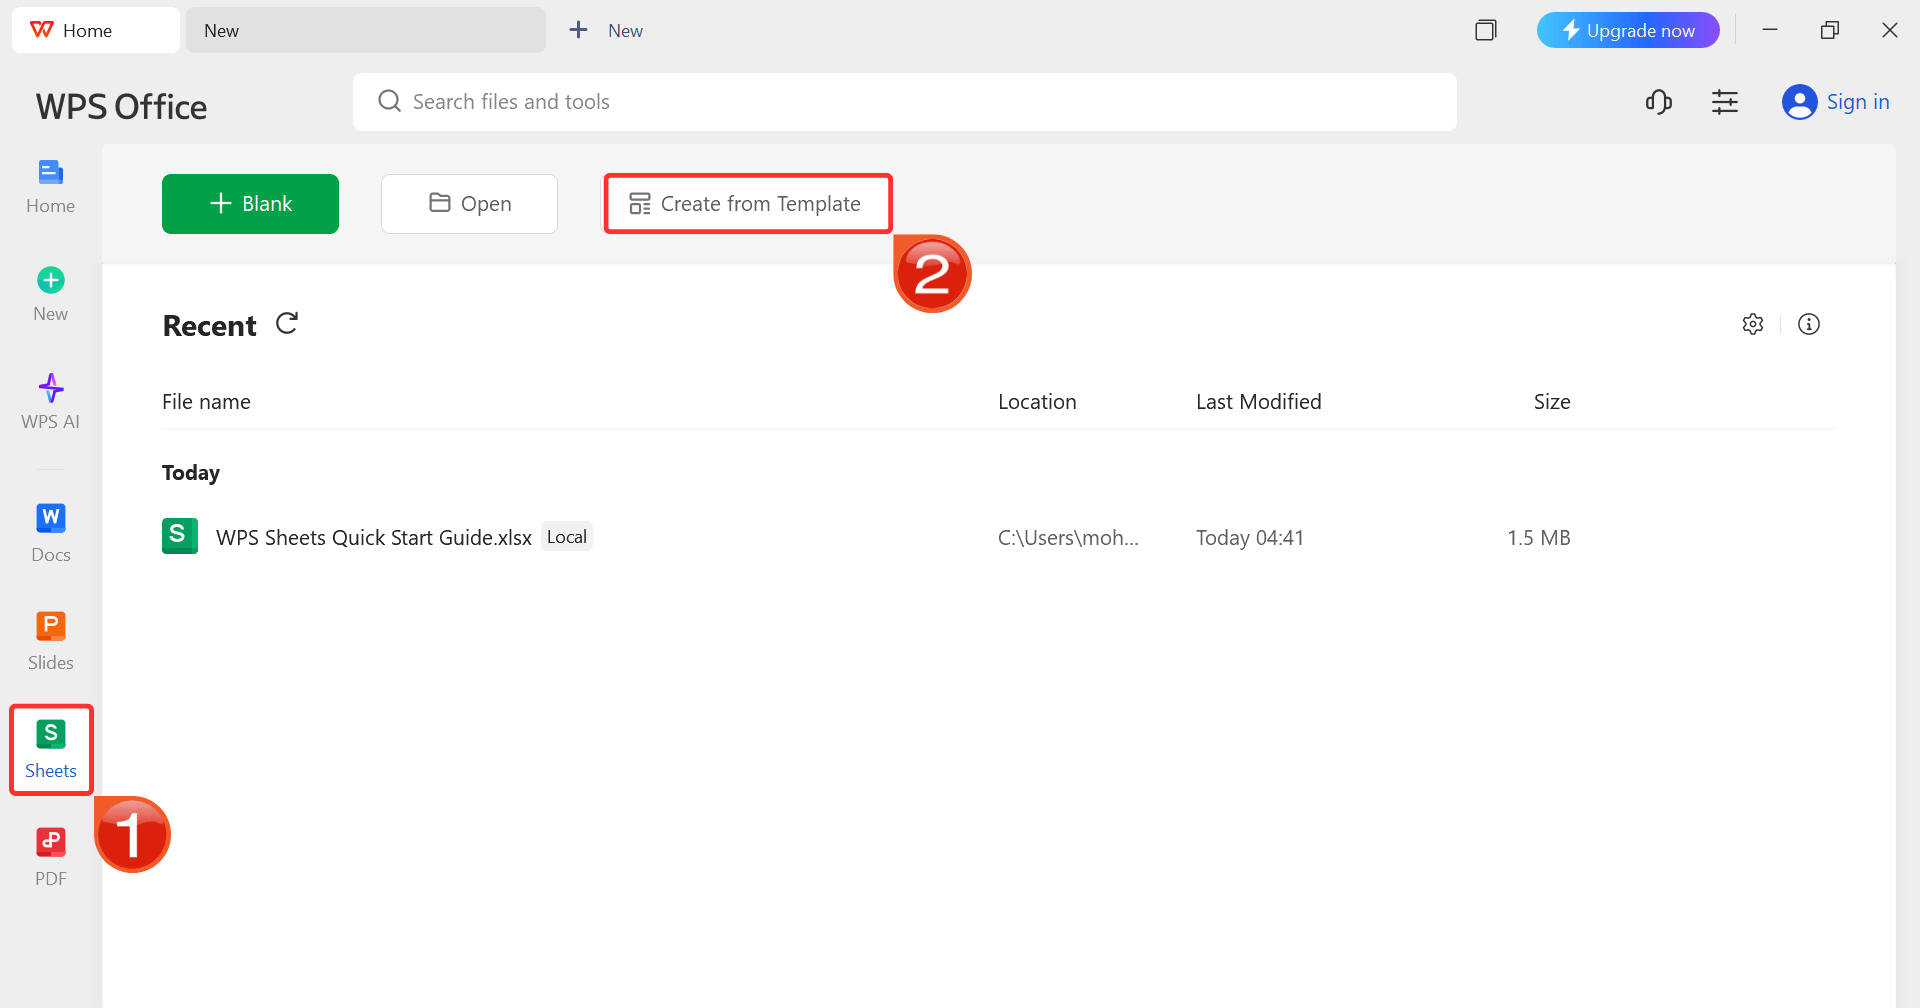
Task: Open the Sheets section in sidebar
Action: (51, 749)
